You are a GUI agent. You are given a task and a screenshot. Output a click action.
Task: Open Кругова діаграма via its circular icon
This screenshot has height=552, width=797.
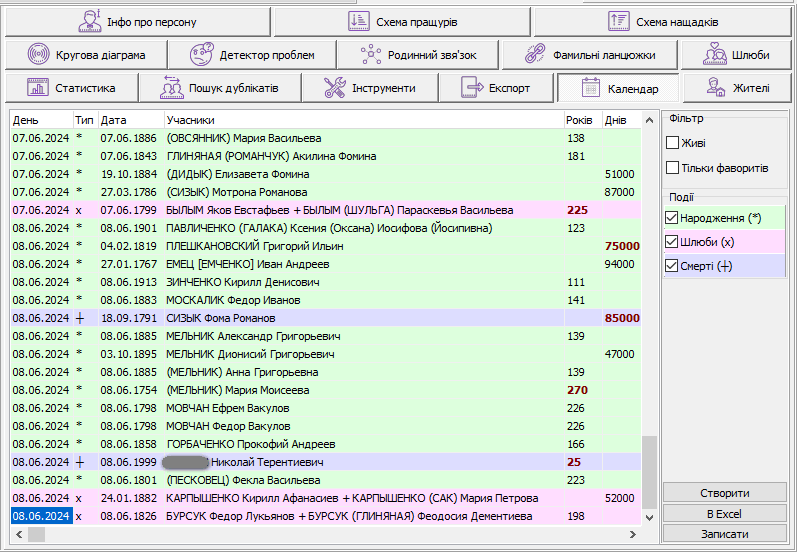(40, 54)
